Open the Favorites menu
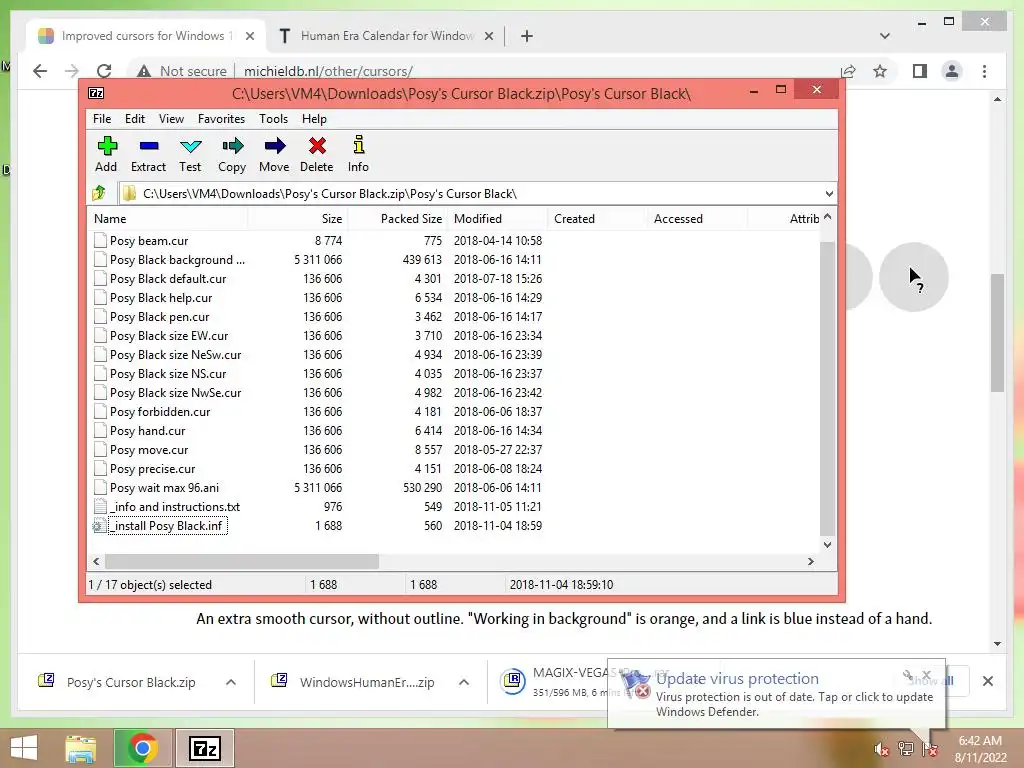 (x=221, y=119)
